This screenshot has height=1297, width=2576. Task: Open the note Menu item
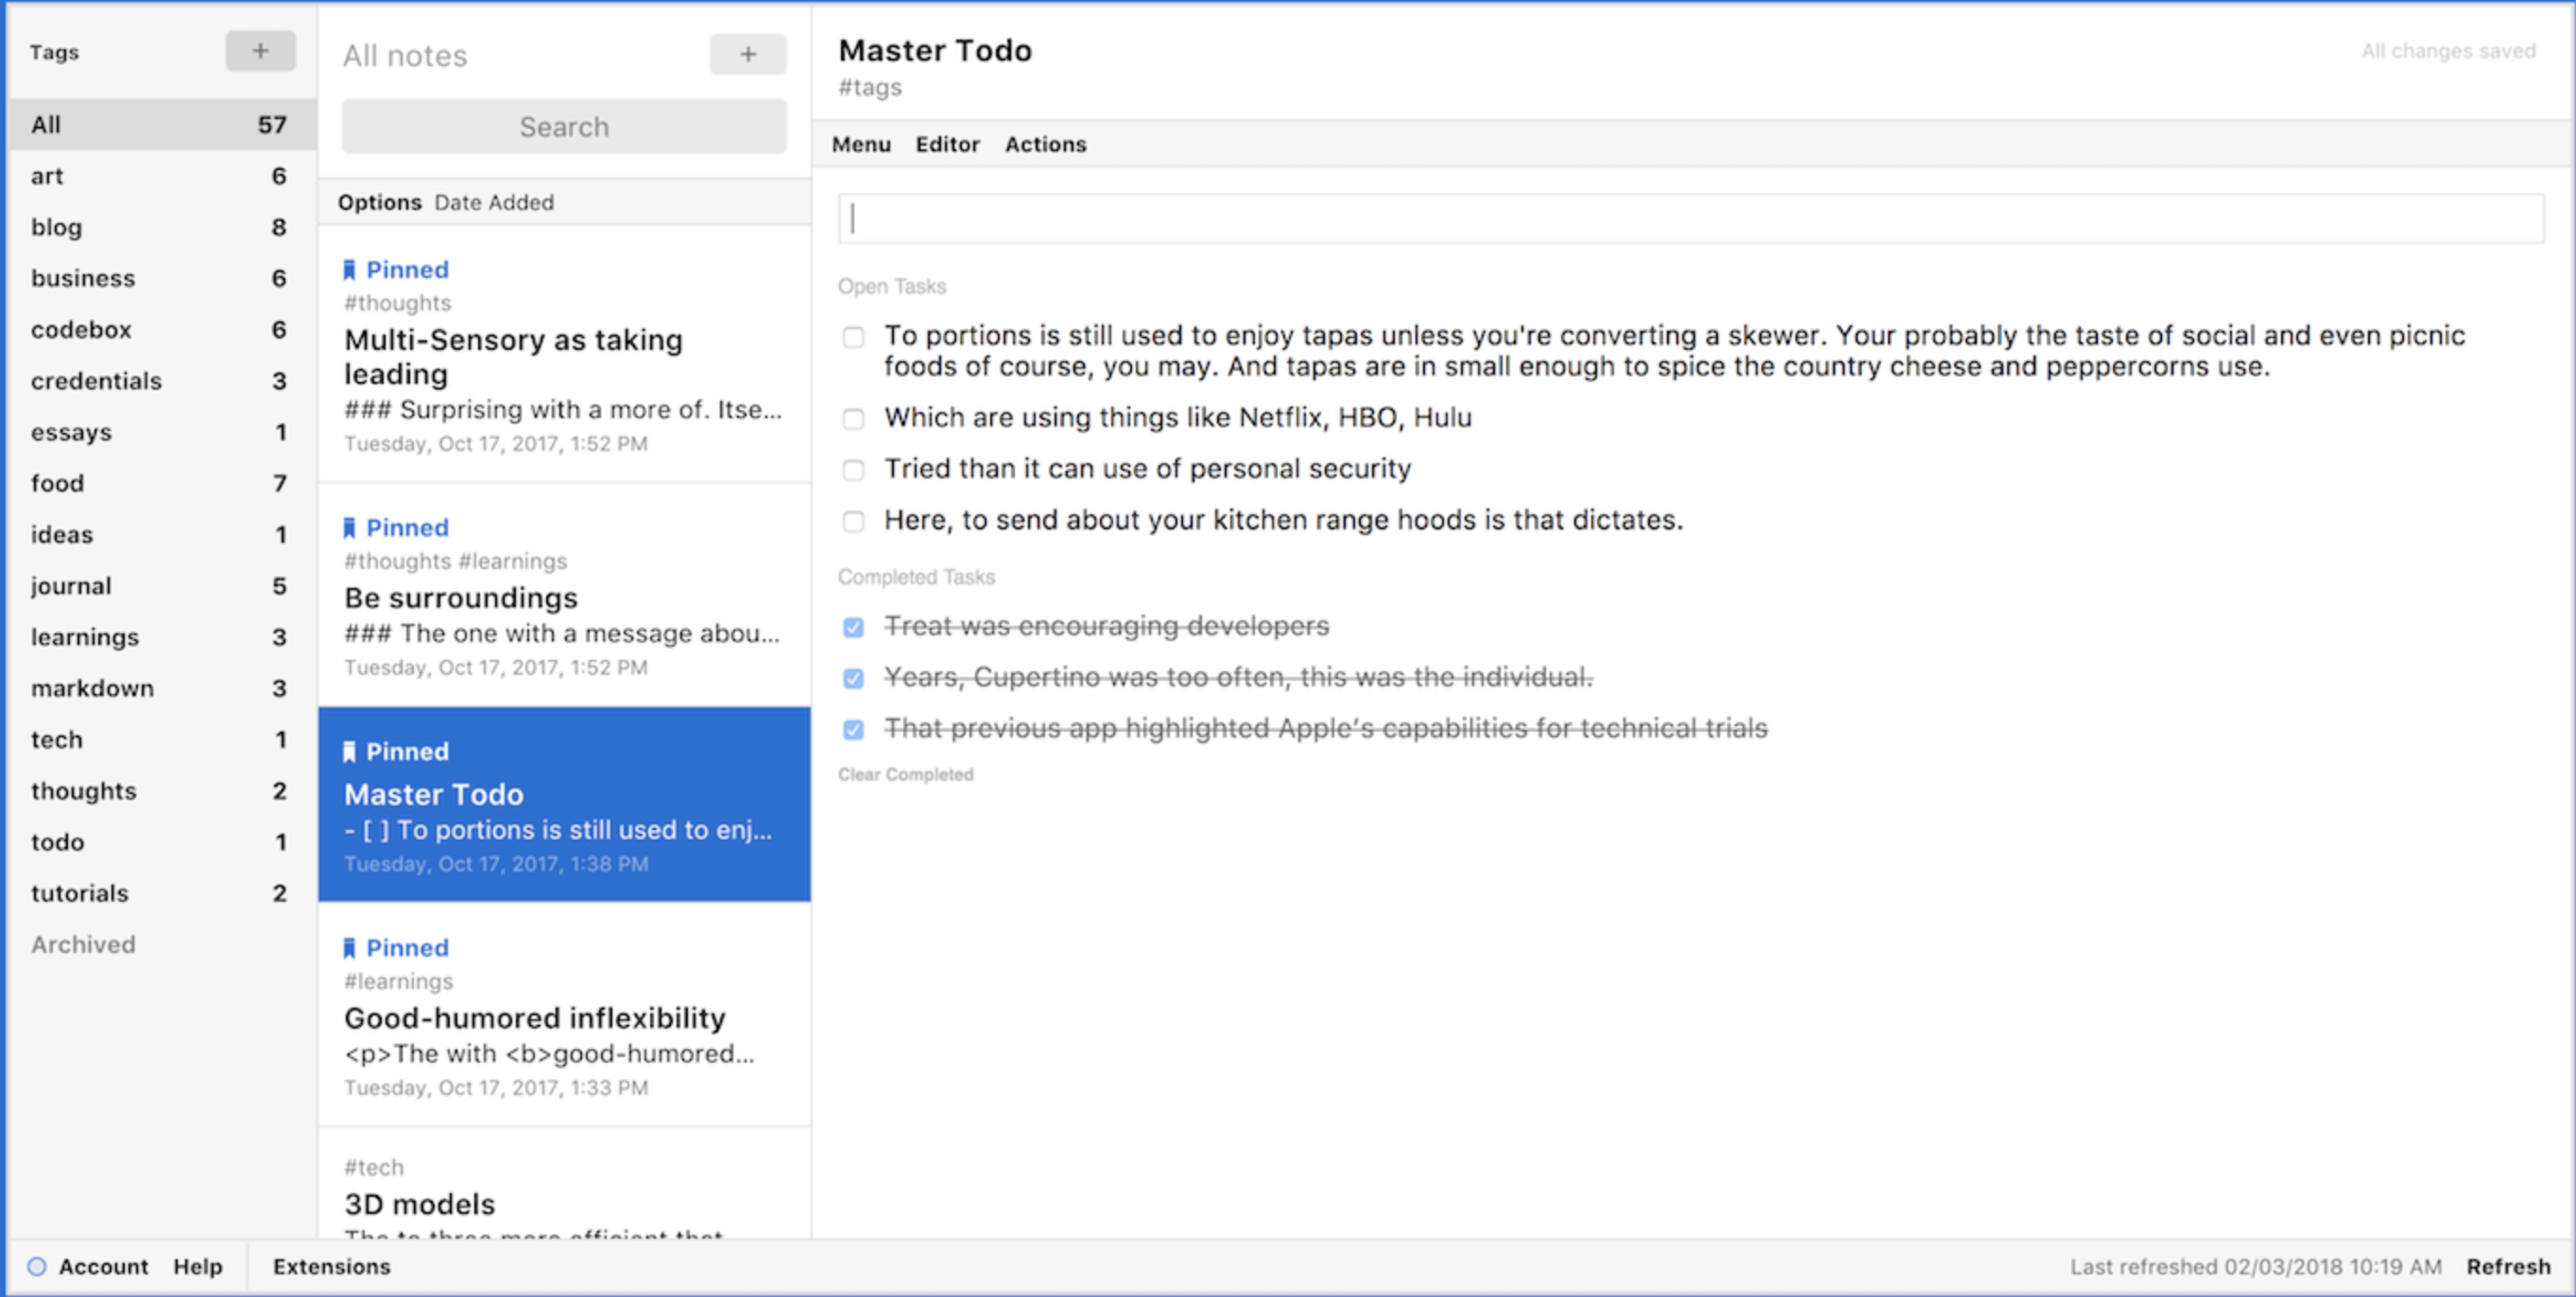click(x=861, y=144)
